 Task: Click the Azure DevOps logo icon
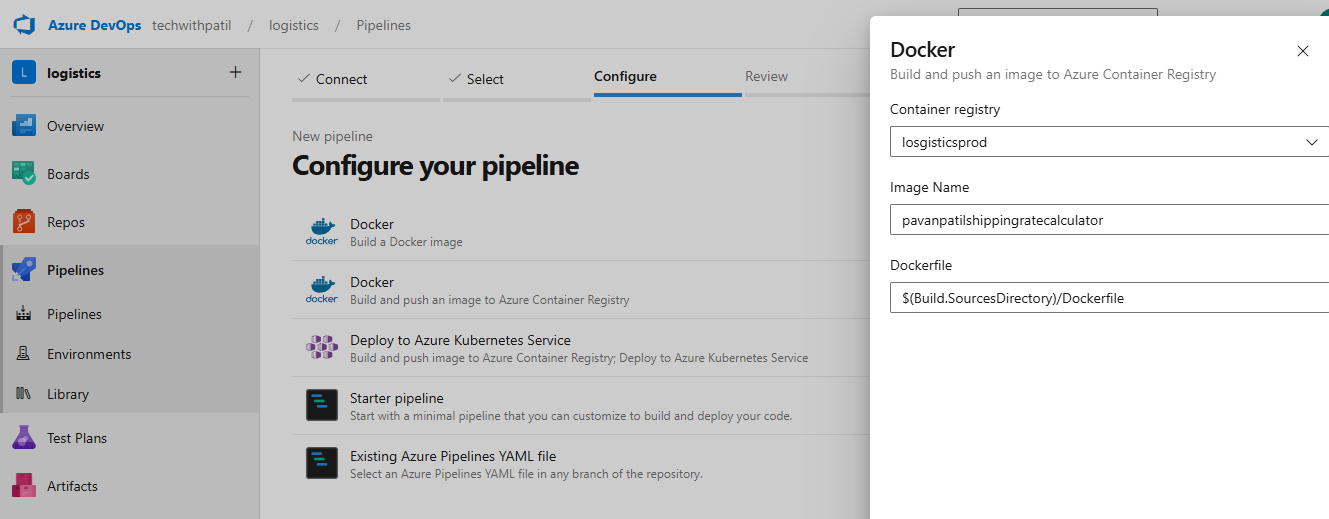[x=24, y=25]
